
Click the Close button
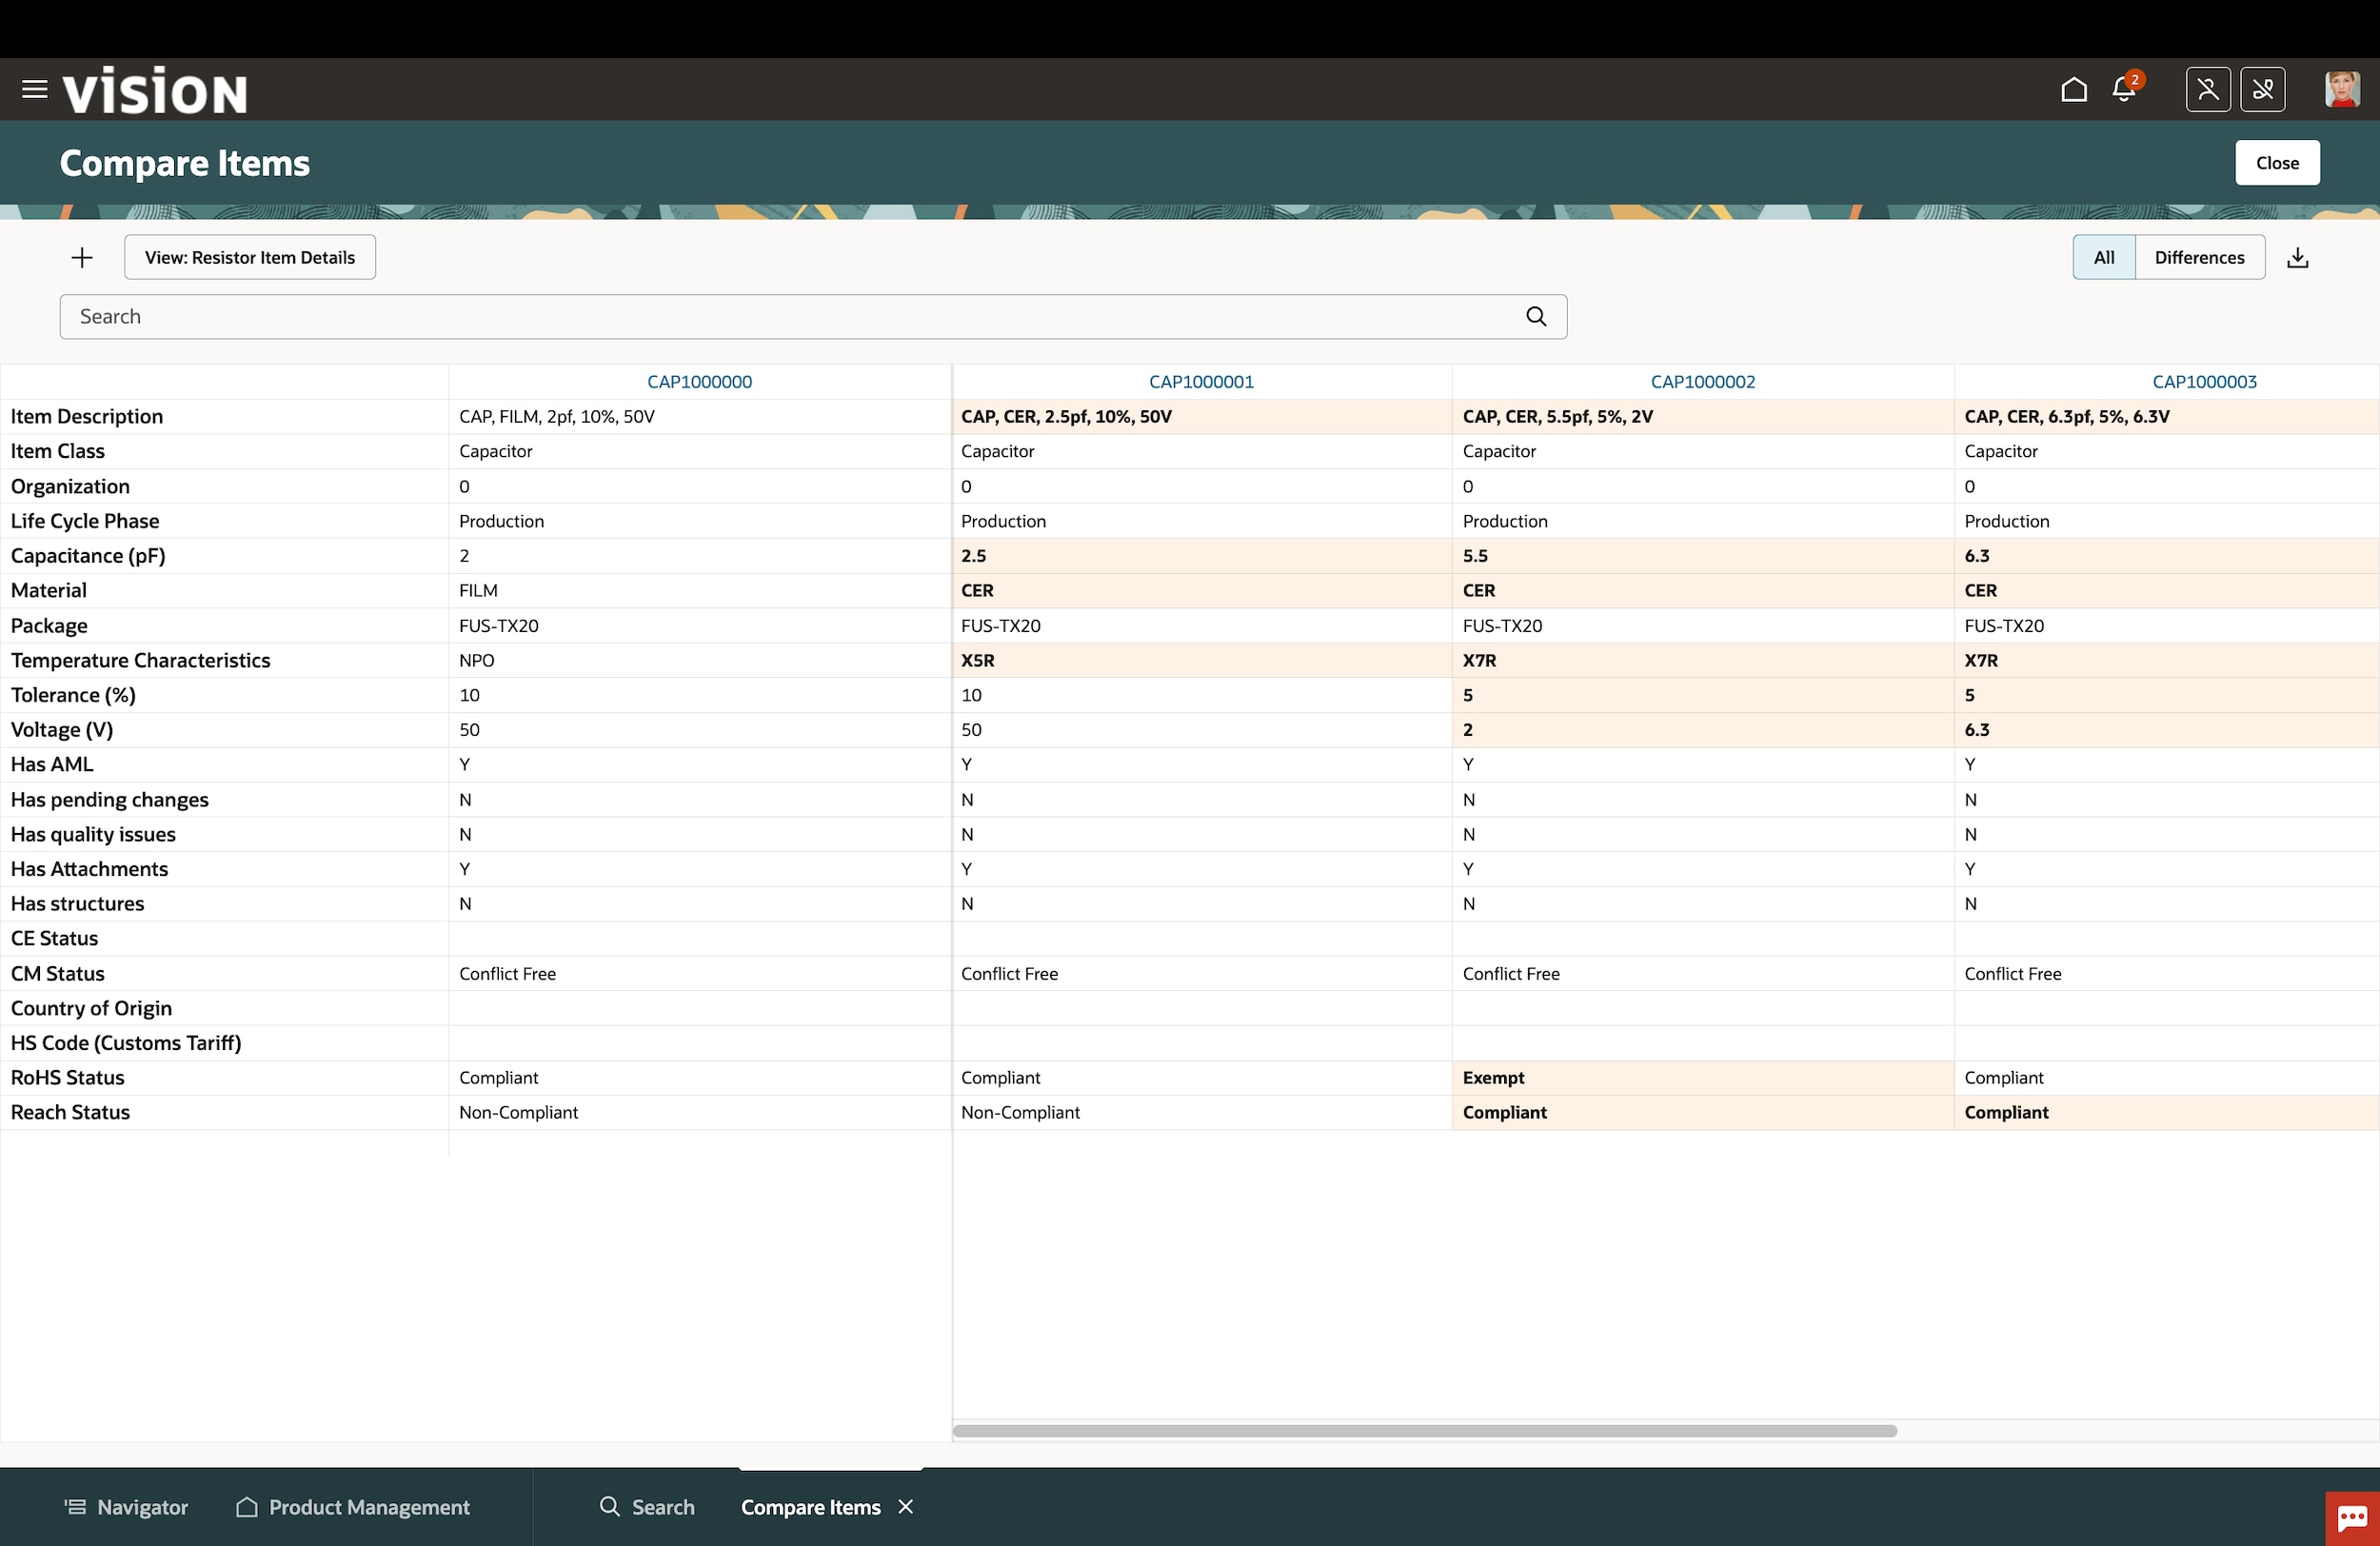coord(2277,163)
